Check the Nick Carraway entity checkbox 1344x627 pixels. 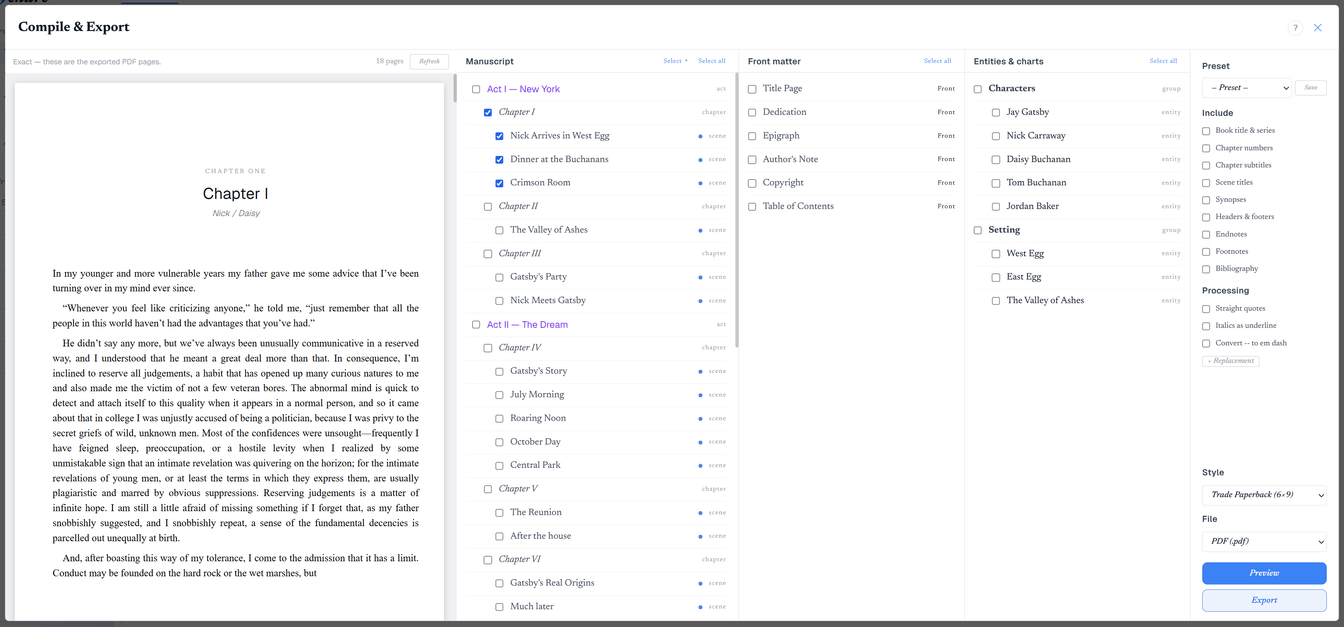pyautogui.click(x=996, y=136)
